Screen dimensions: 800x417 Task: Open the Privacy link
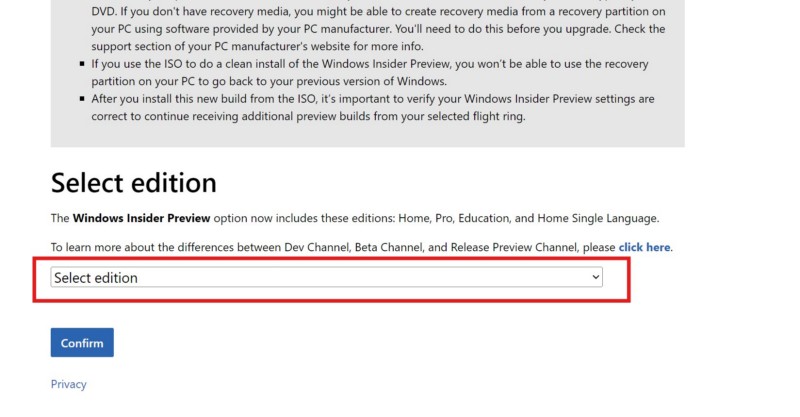click(68, 384)
